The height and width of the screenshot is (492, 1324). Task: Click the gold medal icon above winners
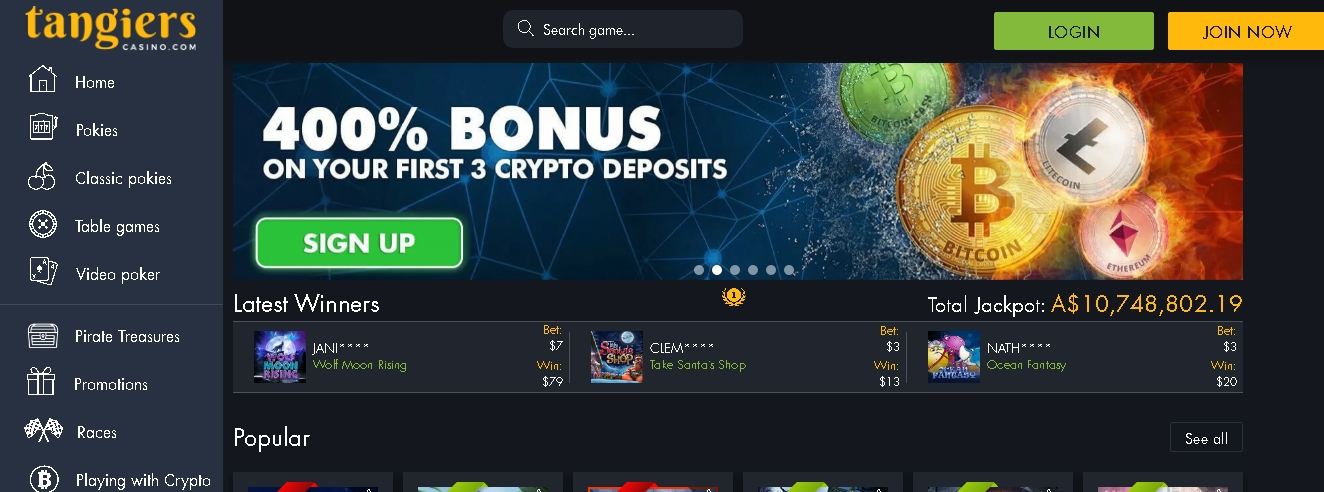click(x=734, y=296)
